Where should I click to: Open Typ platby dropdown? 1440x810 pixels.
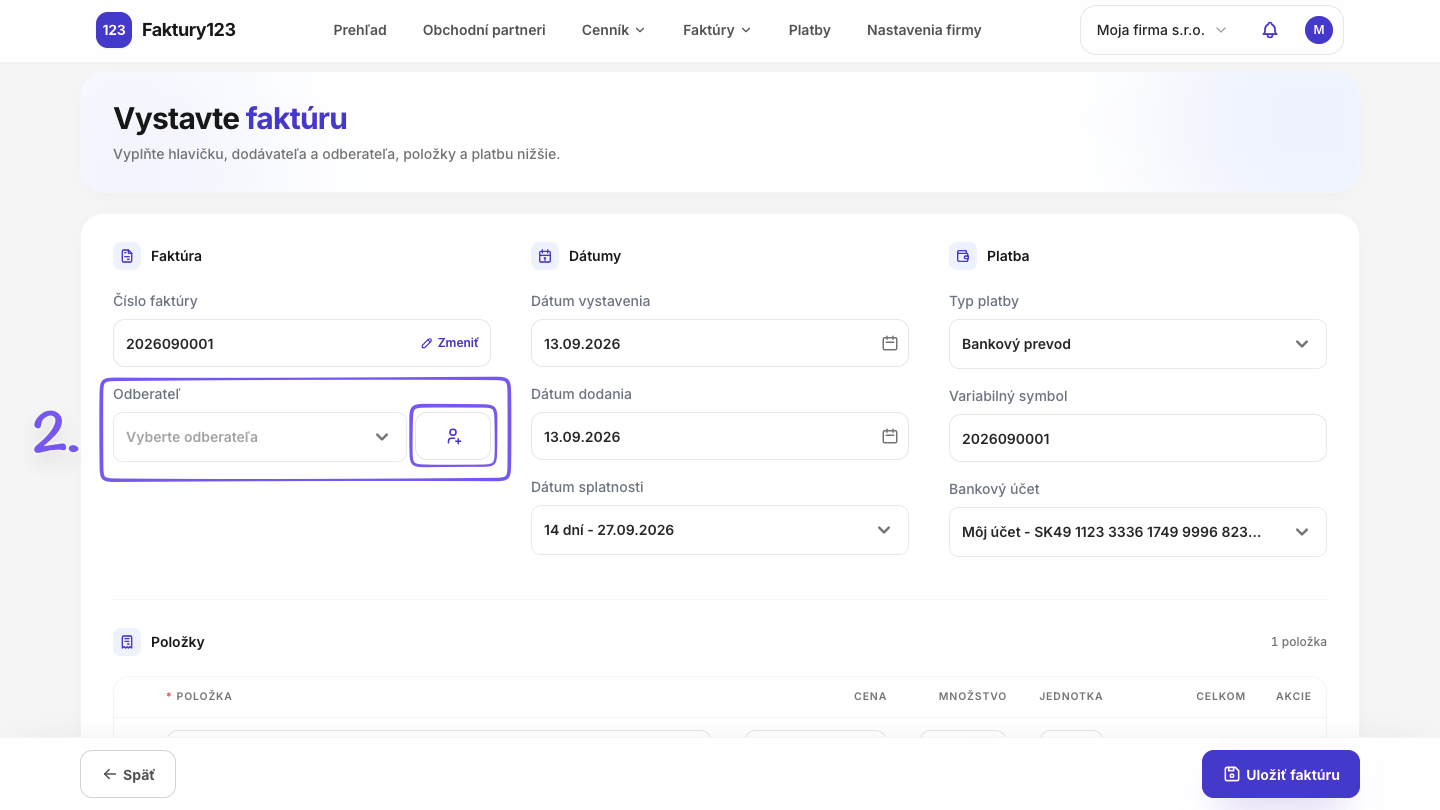tap(1138, 344)
